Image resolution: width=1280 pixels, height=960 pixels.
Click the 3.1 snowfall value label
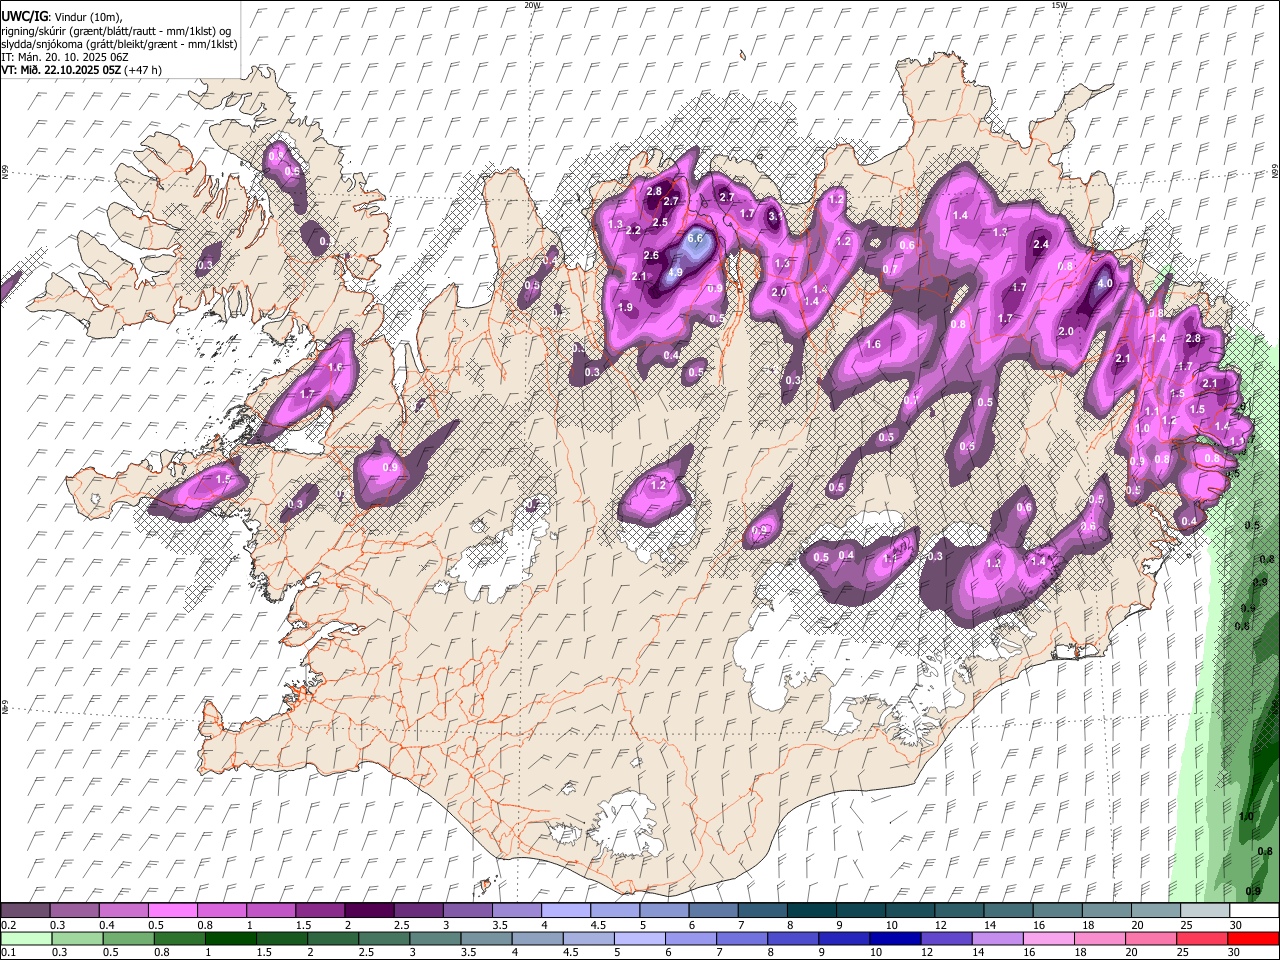[x=774, y=215]
